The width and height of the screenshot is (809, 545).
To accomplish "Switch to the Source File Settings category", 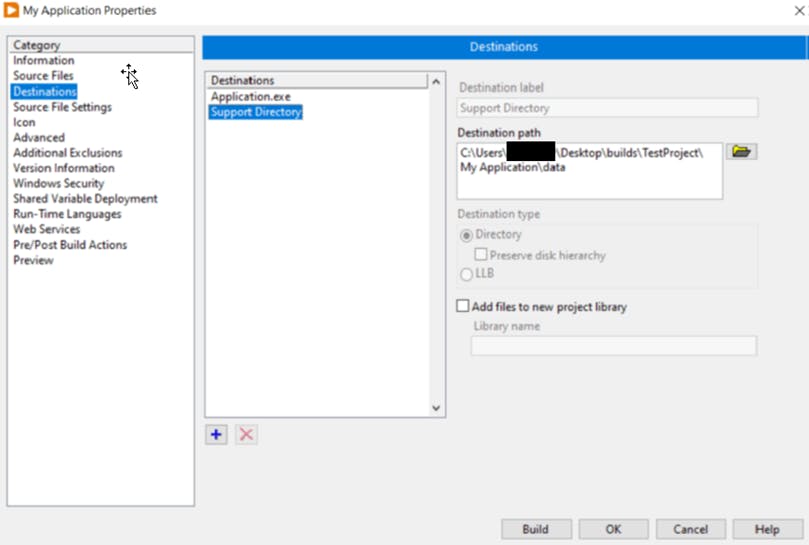I will (62, 107).
